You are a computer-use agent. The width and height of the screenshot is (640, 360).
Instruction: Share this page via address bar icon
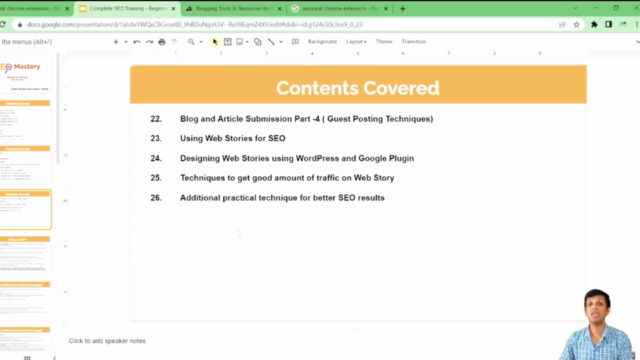click(562, 24)
